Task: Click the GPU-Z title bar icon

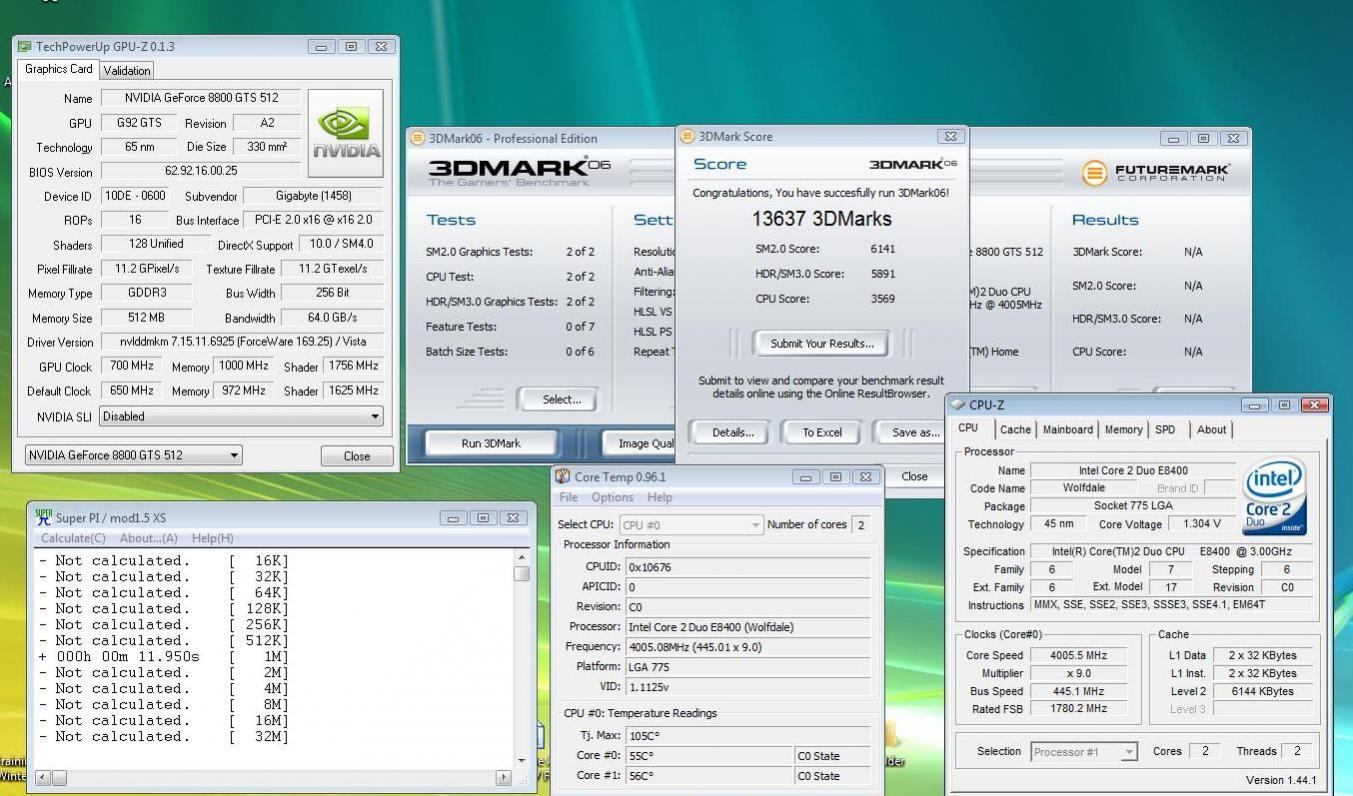Action: point(24,46)
